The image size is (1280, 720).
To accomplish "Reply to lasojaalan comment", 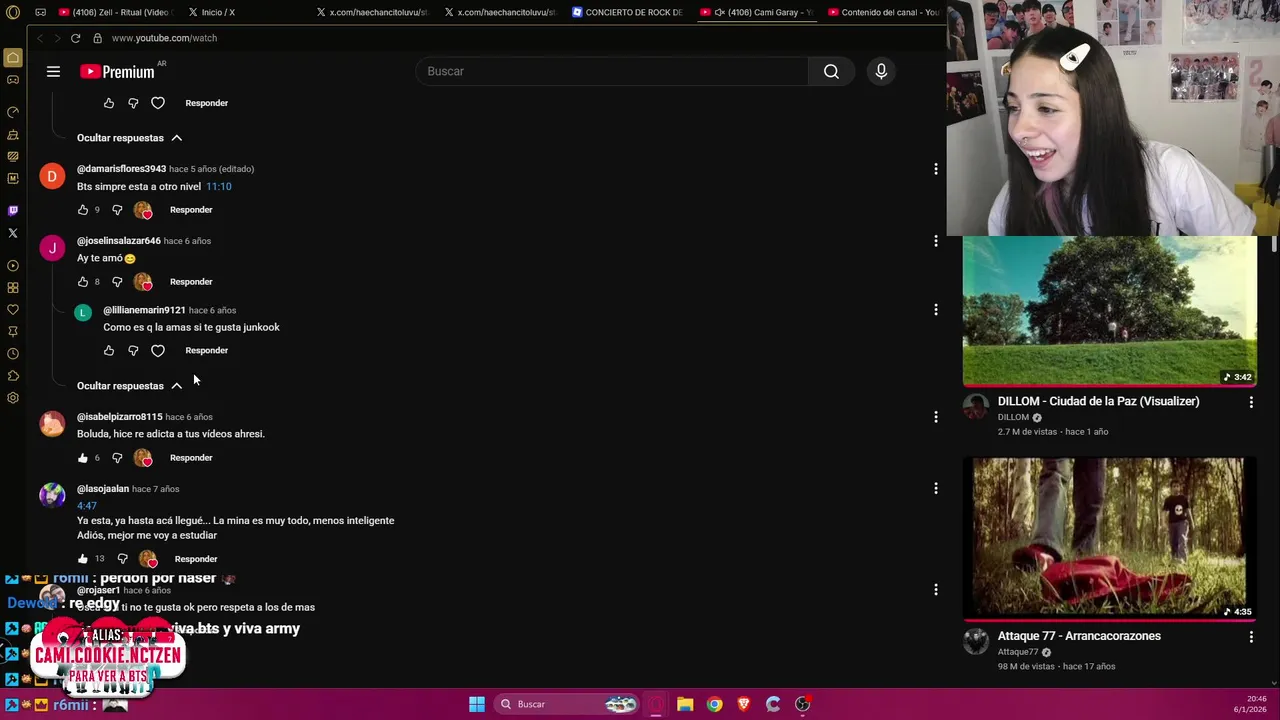I will pyautogui.click(x=196, y=559).
